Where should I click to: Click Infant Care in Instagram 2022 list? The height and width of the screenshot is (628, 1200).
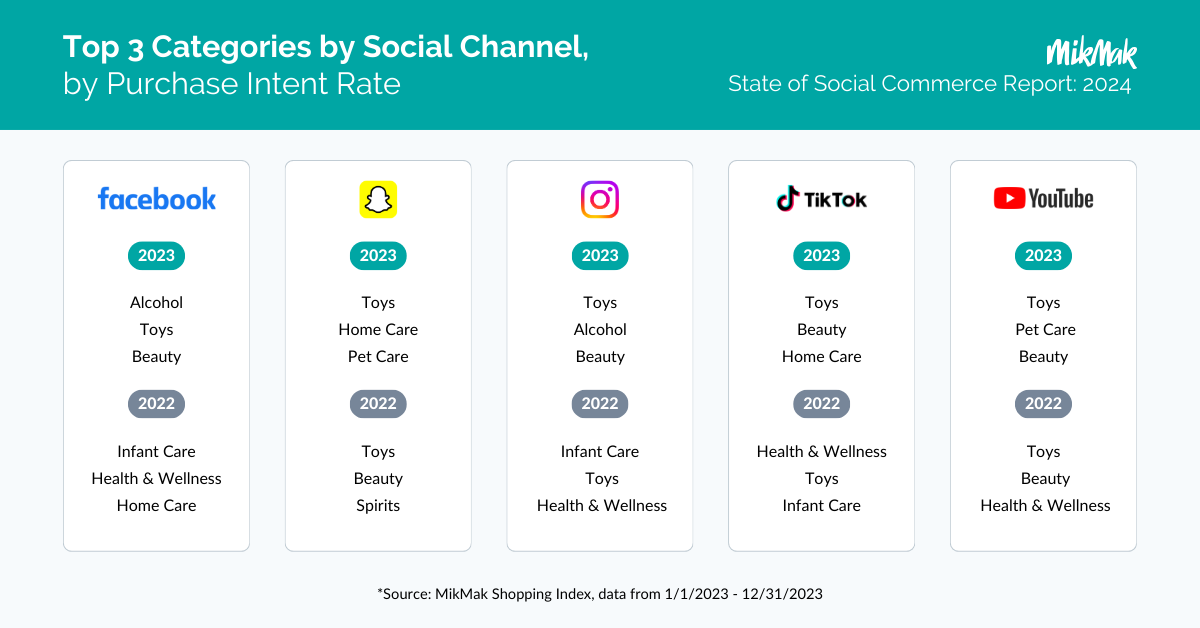(600, 451)
